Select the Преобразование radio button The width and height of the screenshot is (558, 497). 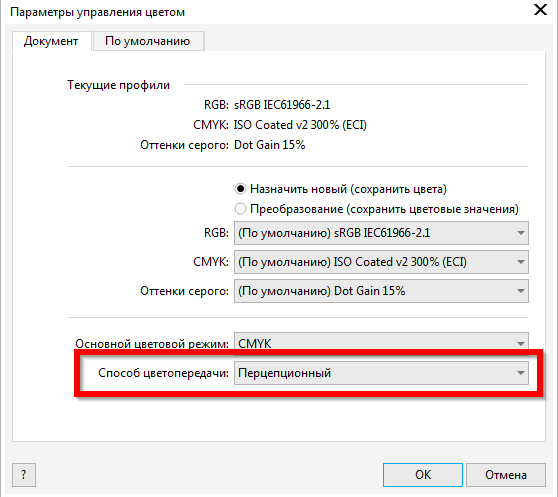(241, 209)
